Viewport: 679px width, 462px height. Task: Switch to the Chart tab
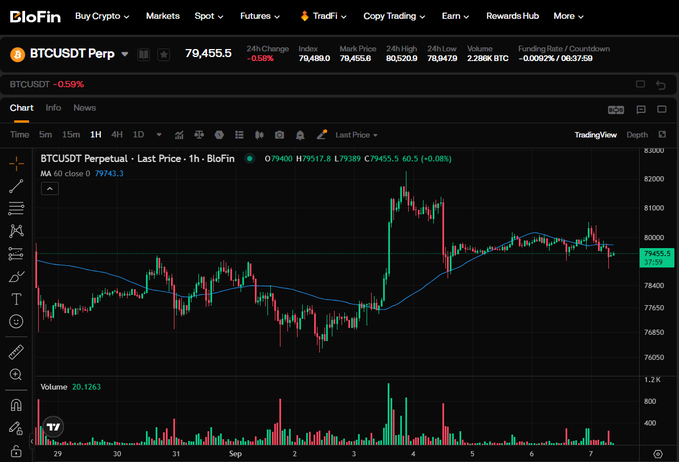(x=22, y=108)
